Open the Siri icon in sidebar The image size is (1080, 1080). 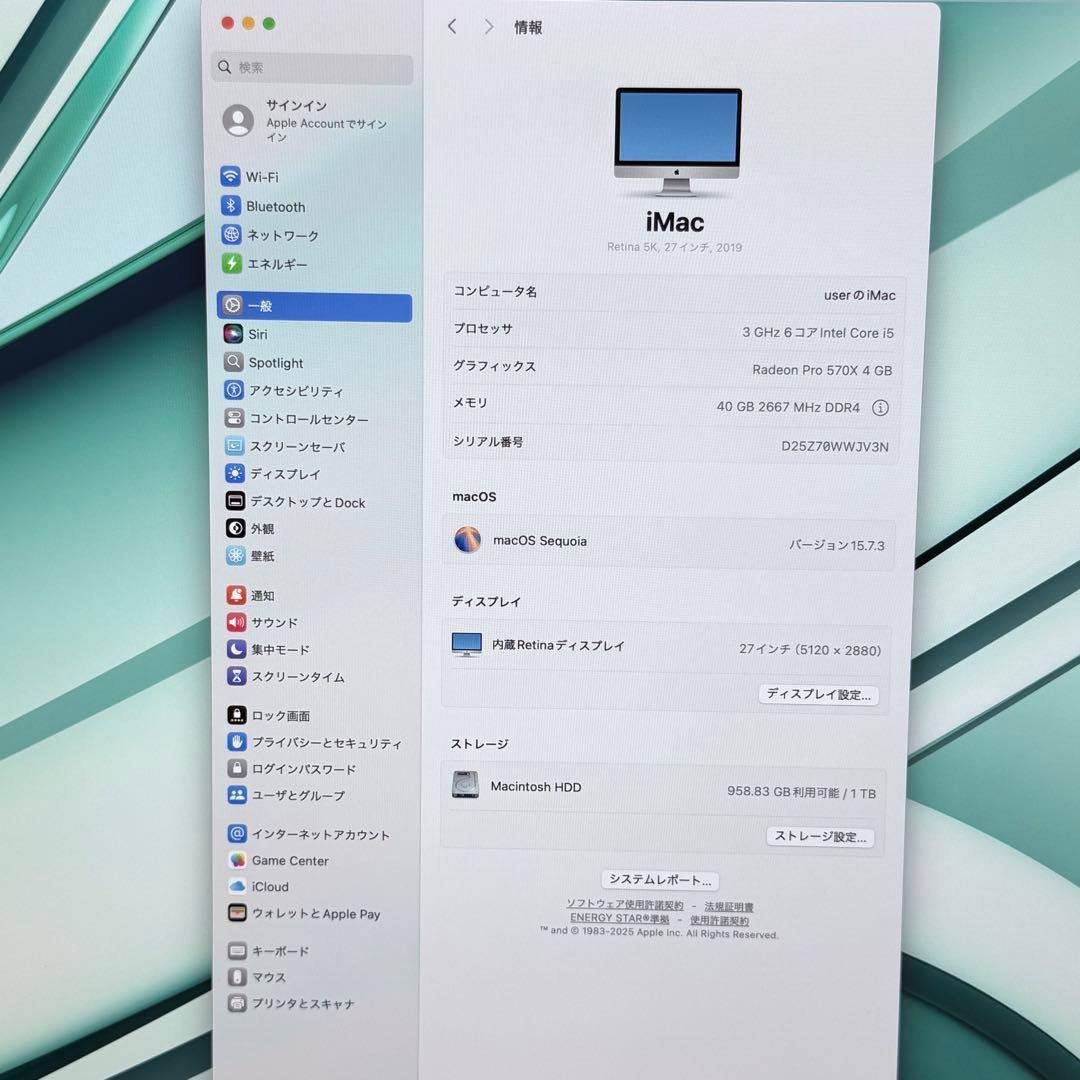(233, 333)
